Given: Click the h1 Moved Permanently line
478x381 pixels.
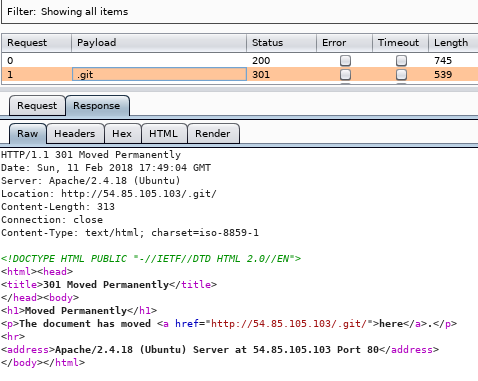Looking at the screenshot, I should [79, 311].
